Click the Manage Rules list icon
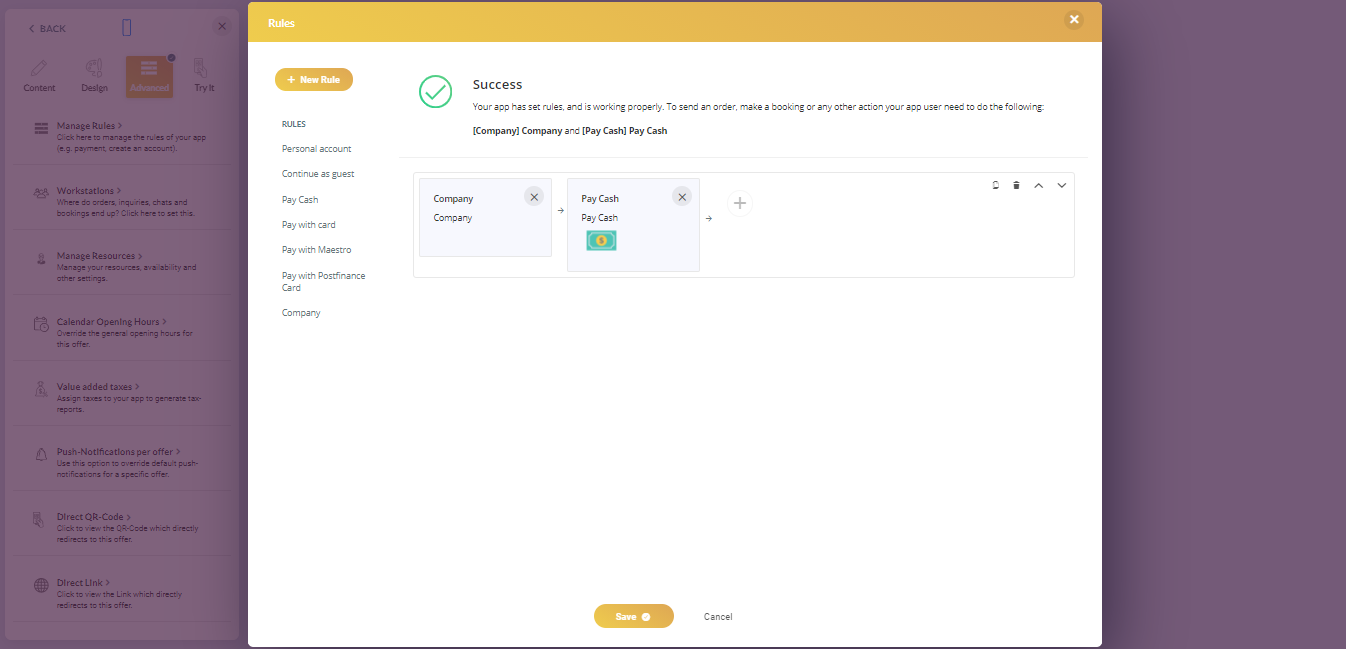 tap(41, 128)
